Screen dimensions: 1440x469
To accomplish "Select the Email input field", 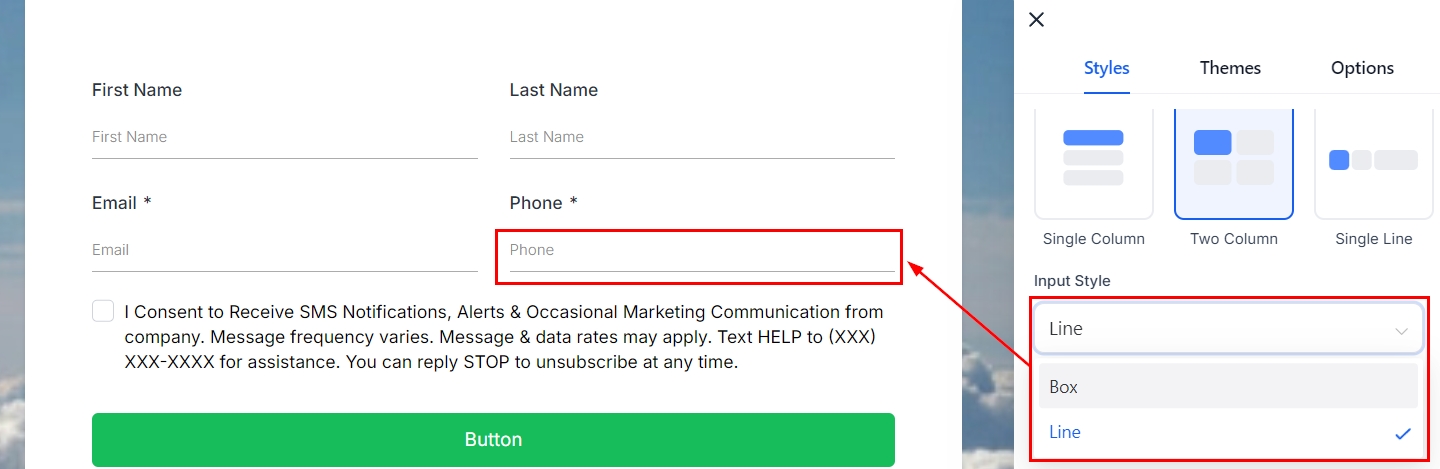I will (284, 250).
